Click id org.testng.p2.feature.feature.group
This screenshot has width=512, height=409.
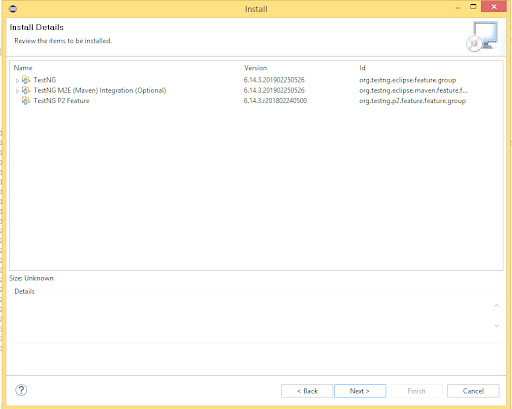[x=412, y=101]
